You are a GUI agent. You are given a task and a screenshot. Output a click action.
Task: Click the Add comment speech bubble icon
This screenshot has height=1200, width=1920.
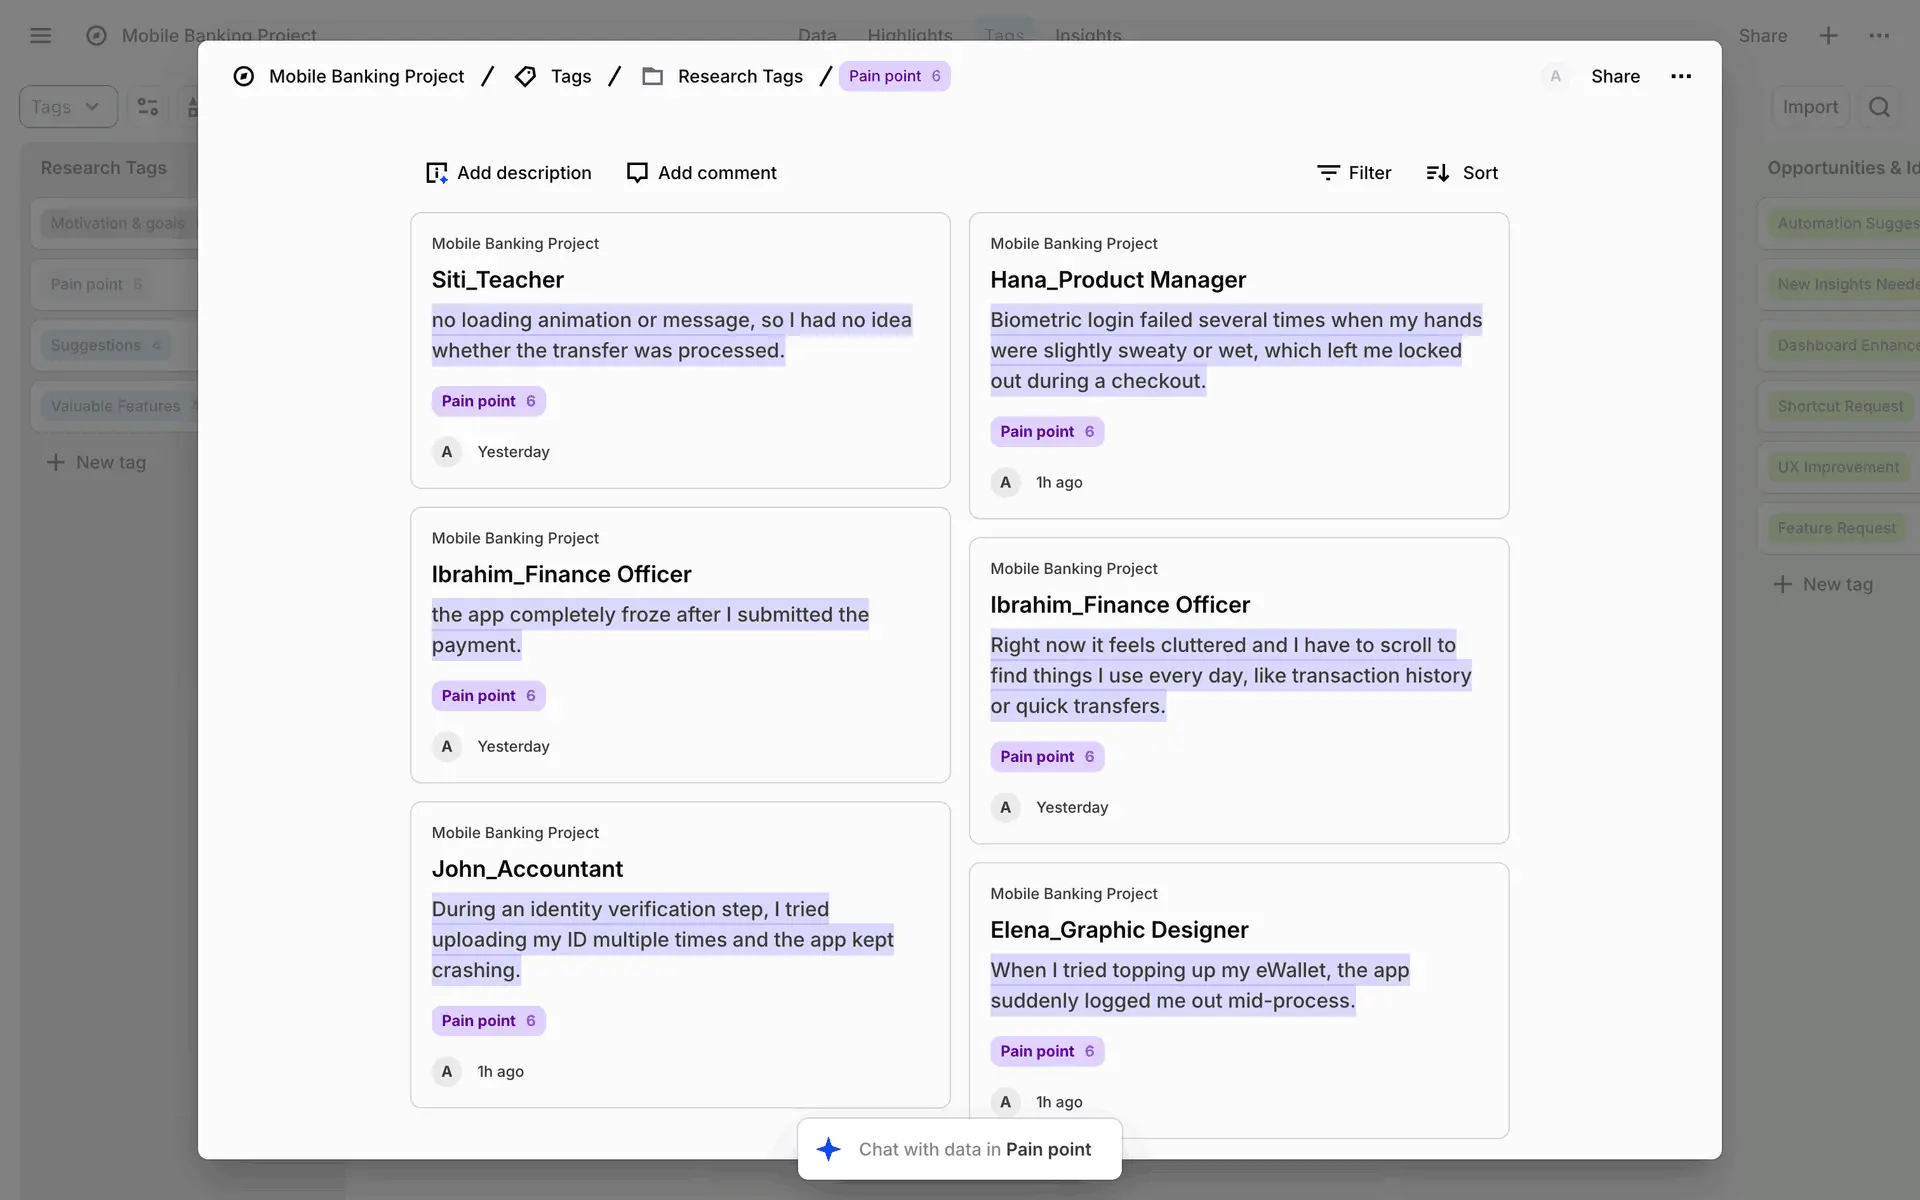(637, 173)
